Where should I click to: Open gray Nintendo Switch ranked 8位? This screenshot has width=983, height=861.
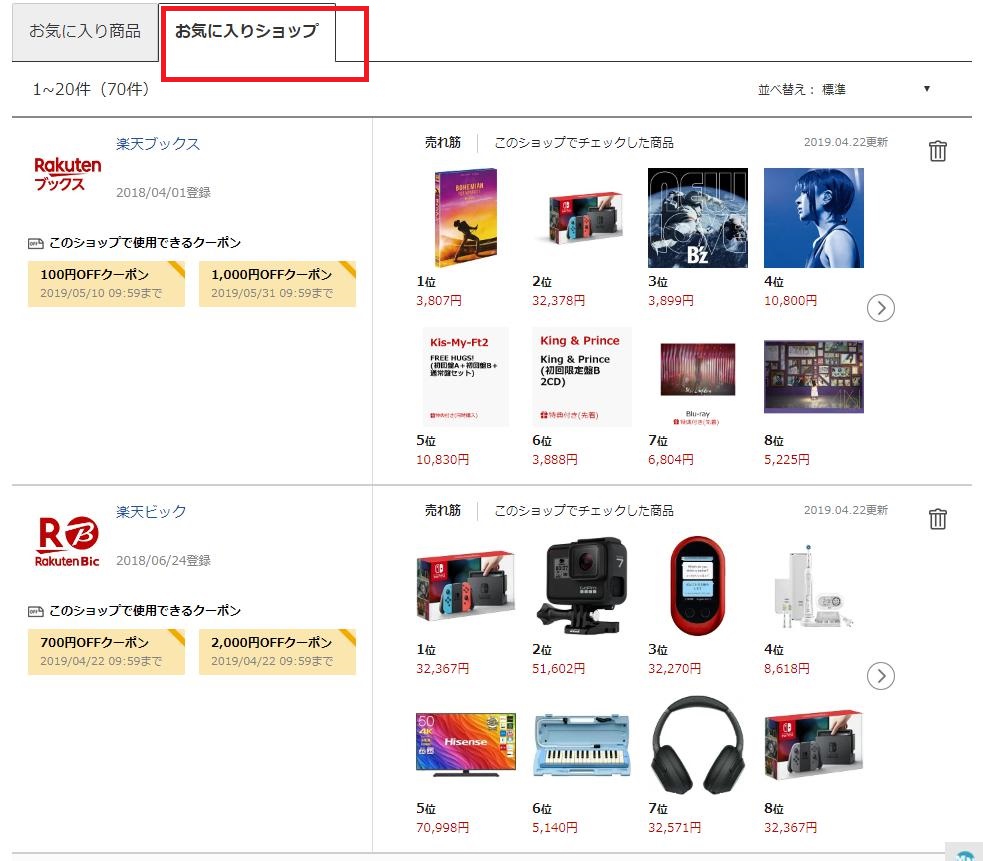pos(814,744)
